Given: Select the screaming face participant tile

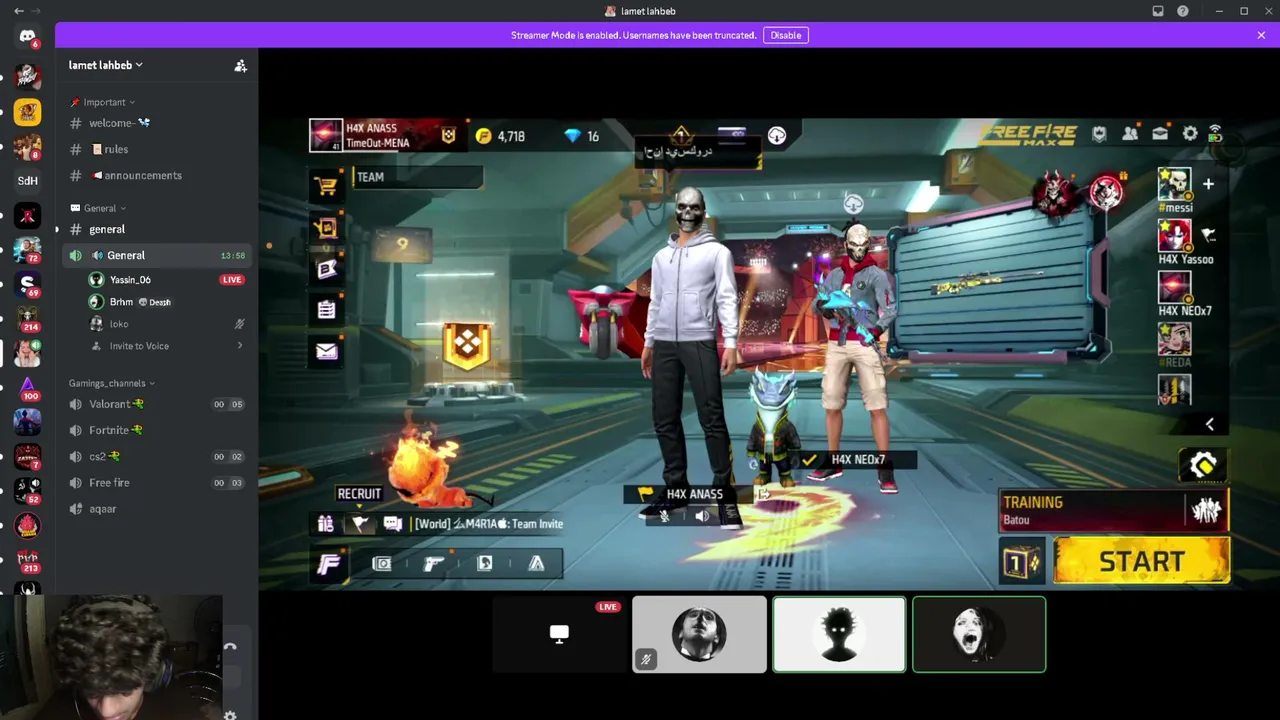Looking at the screenshot, I should (x=979, y=634).
